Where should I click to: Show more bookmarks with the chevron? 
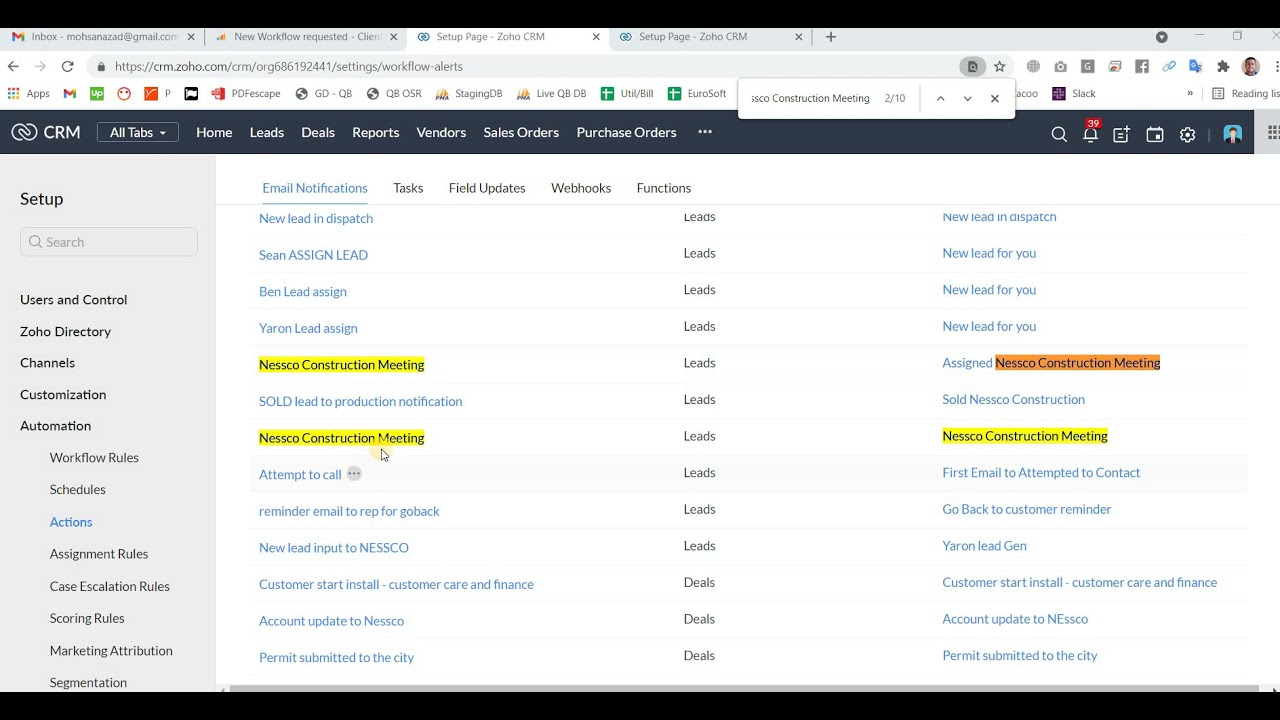(1190, 93)
